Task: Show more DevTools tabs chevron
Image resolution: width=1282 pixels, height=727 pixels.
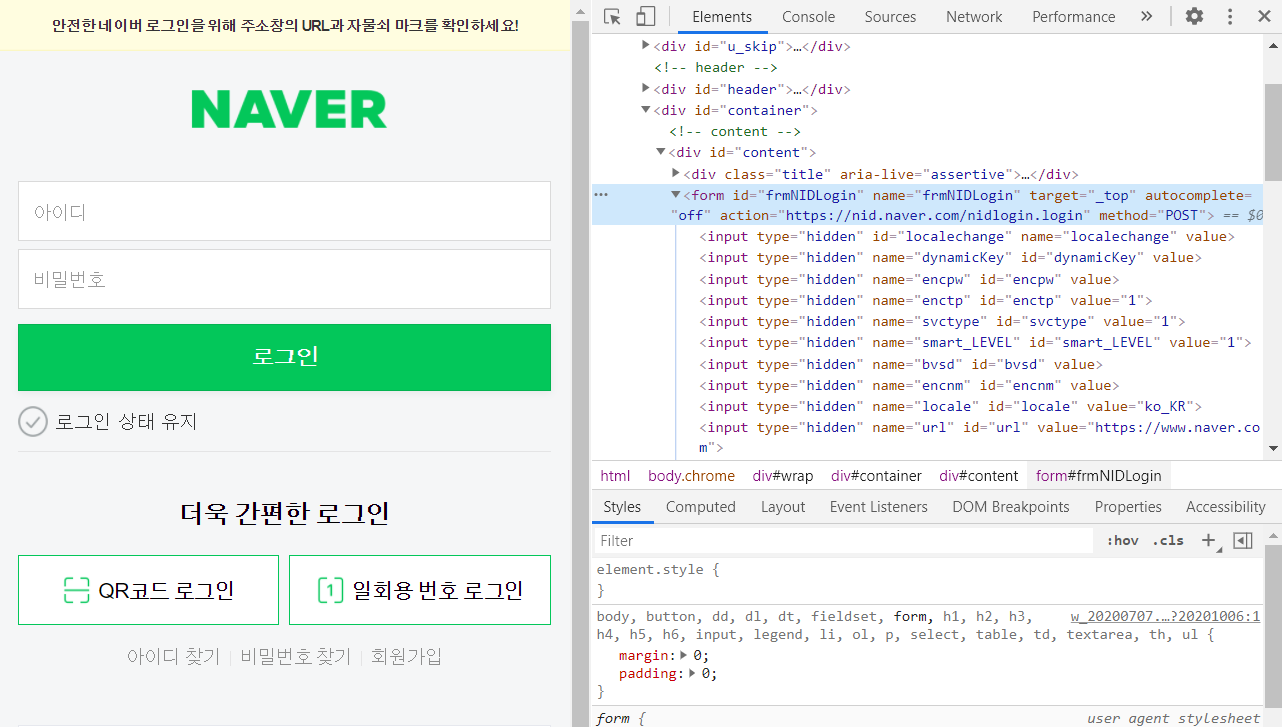Action: point(1146,16)
